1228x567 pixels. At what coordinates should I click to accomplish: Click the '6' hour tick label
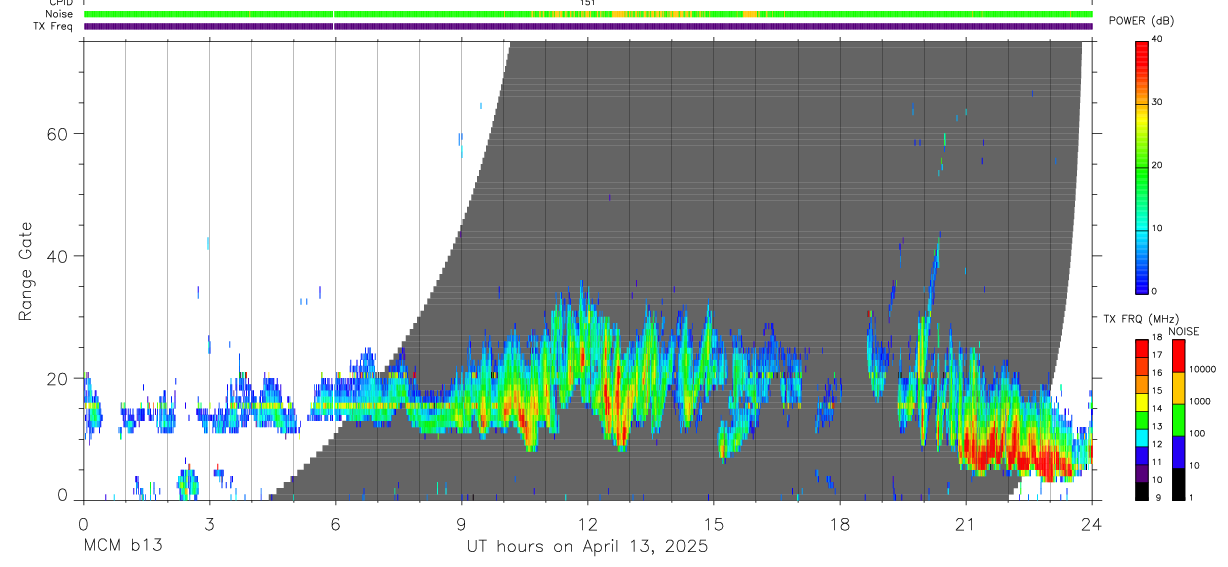click(x=335, y=524)
